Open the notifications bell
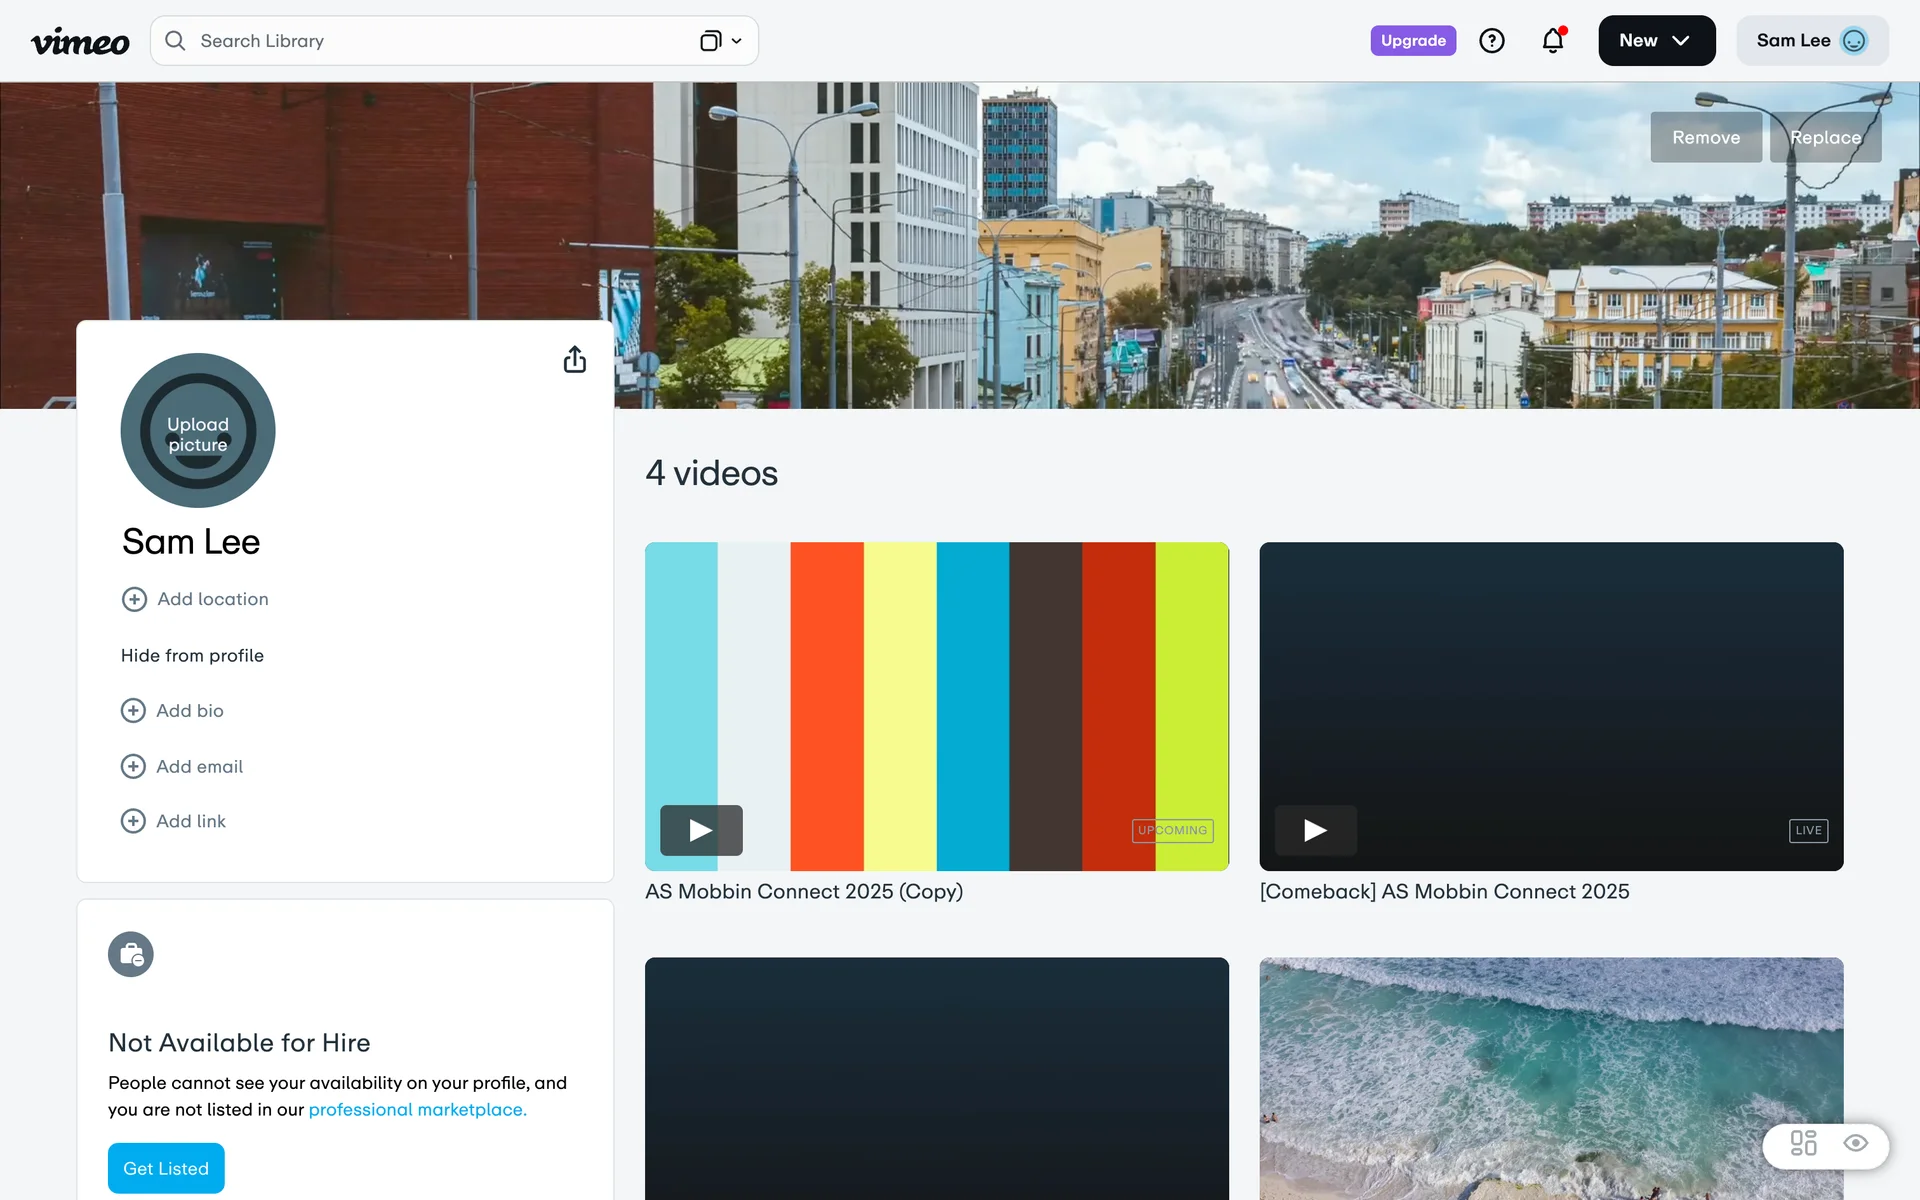Image resolution: width=1920 pixels, height=1200 pixels. pyautogui.click(x=1552, y=41)
